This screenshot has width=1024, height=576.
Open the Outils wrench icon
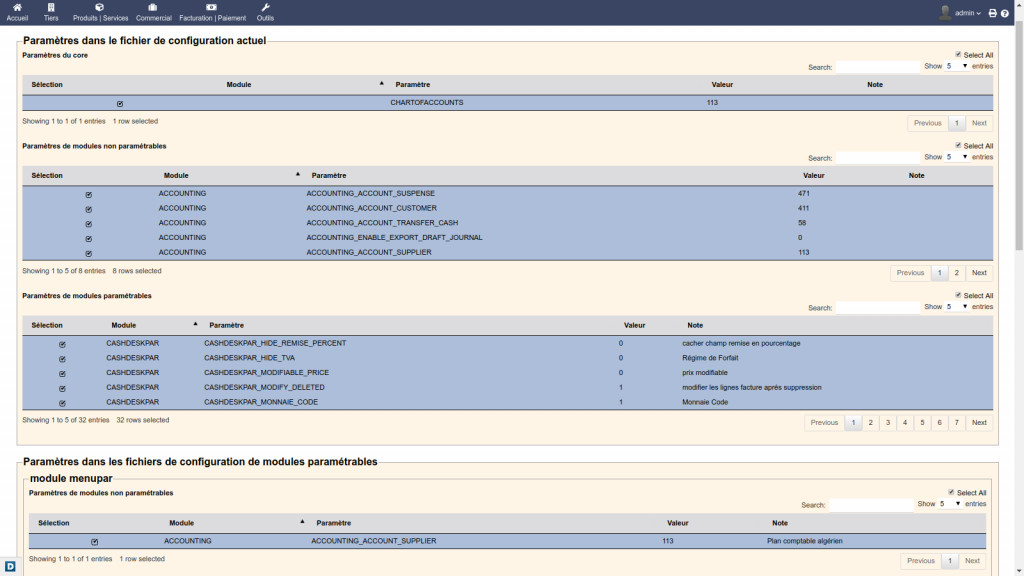point(265,8)
